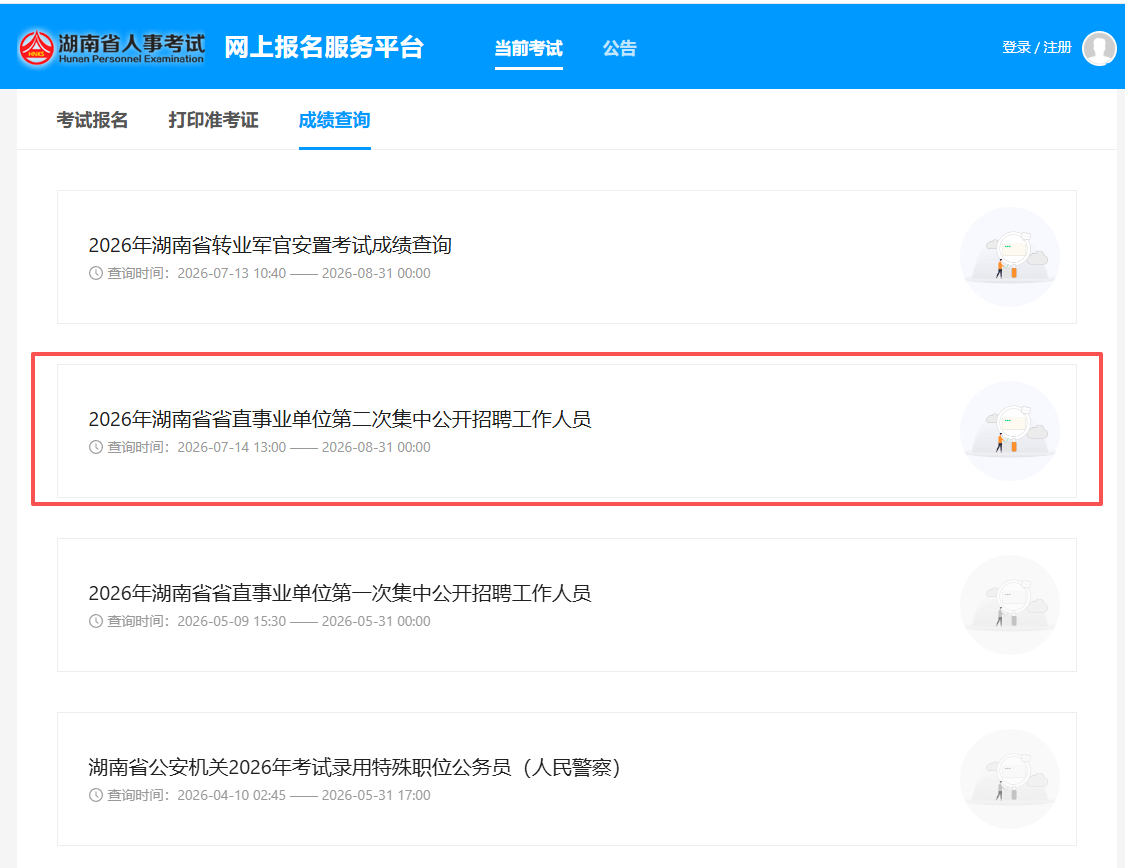Click clock icon beside 2026-04-10 02:45 time
The width and height of the screenshot is (1125, 868).
(95, 796)
